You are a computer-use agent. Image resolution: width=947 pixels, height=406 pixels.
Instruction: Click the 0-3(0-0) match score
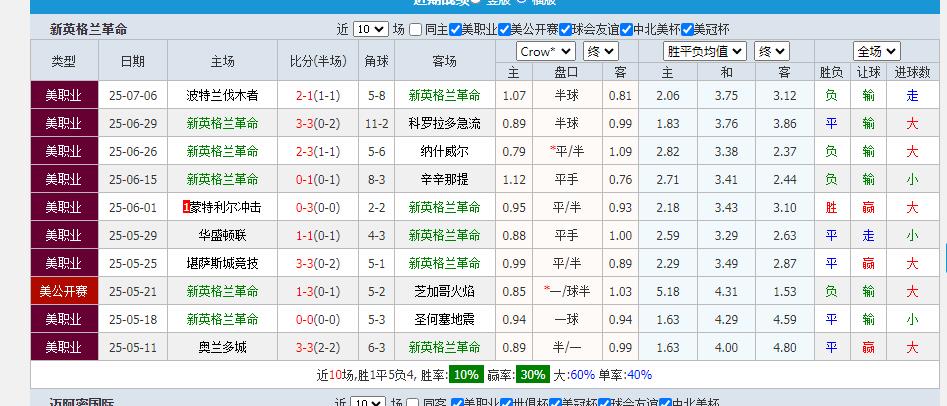pyautogui.click(x=317, y=208)
